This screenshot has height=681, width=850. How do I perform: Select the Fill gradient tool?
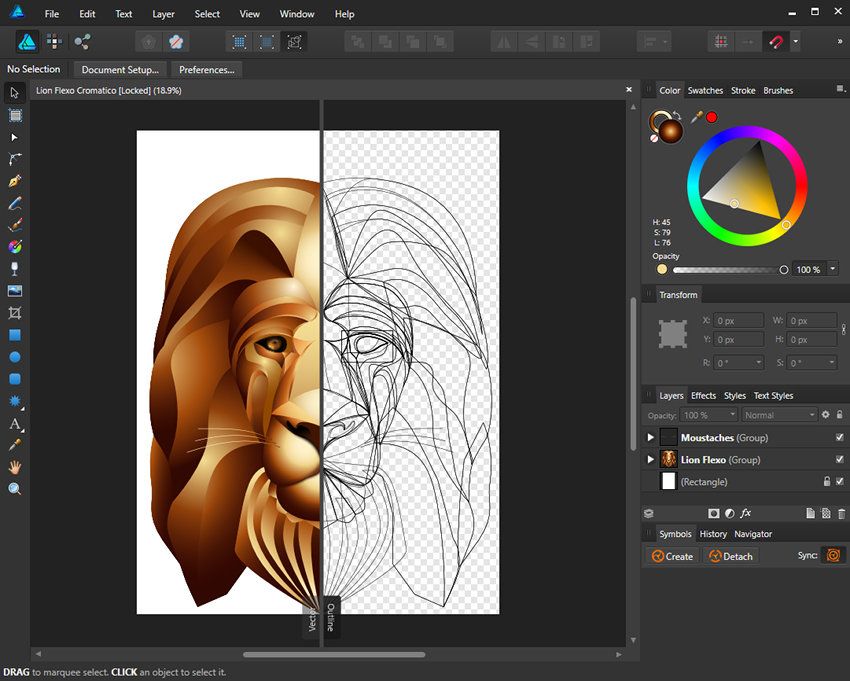point(15,247)
